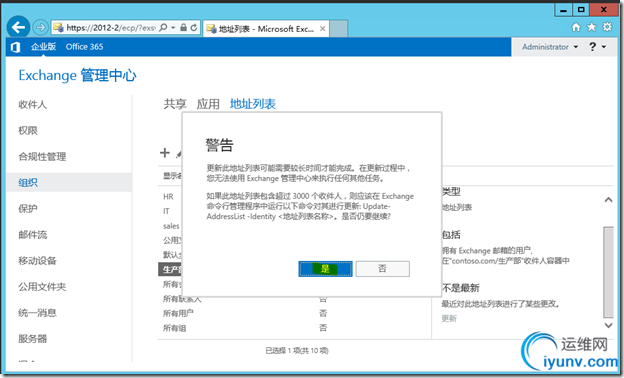Select the IT address list row

coord(170,211)
